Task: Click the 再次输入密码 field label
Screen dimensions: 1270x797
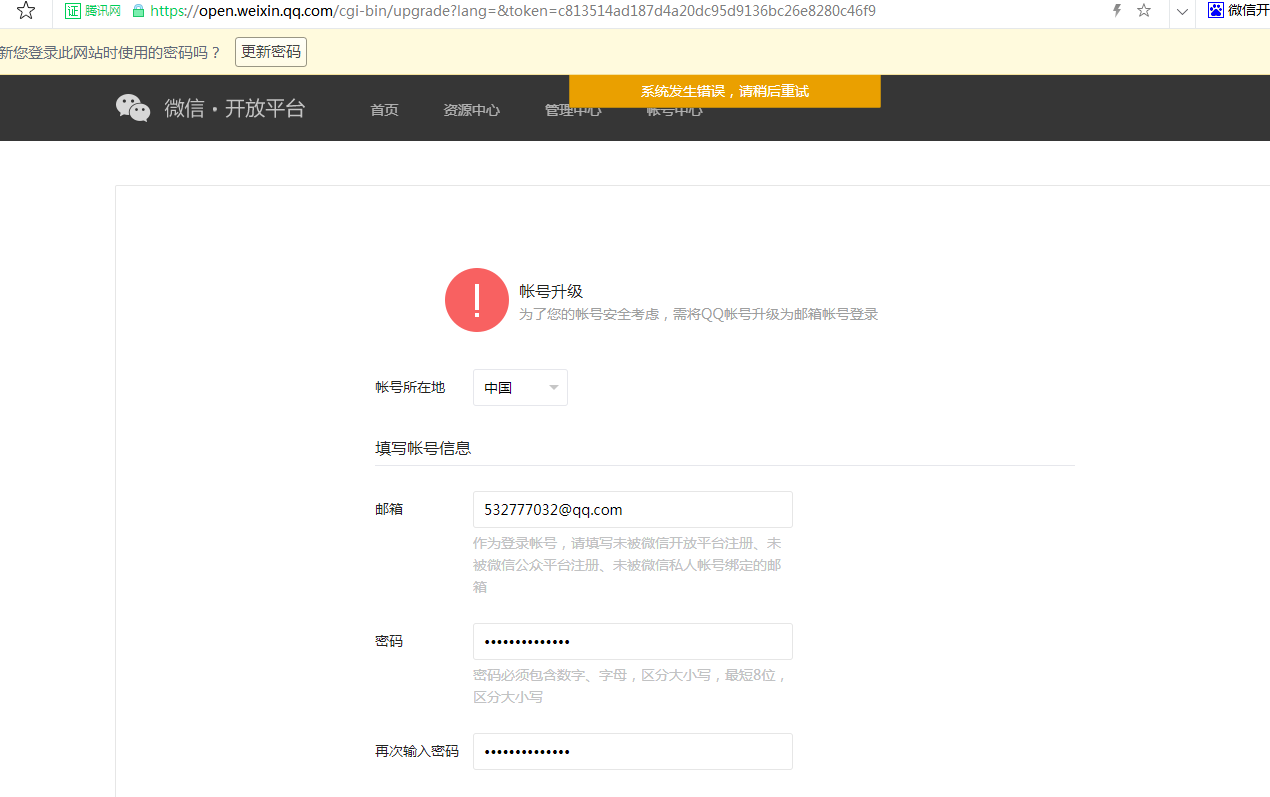Action: [x=417, y=751]
